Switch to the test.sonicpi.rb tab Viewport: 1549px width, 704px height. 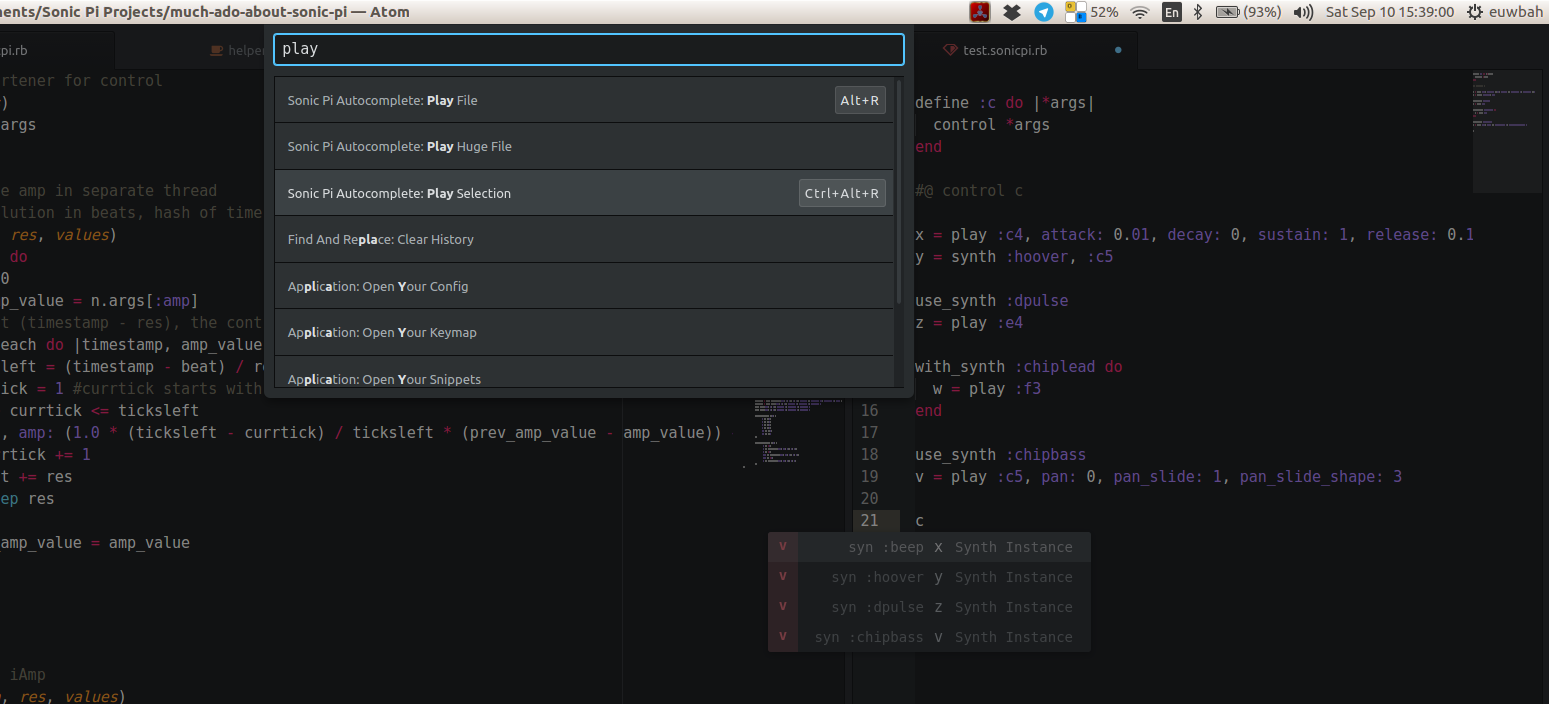(1005, 50)
